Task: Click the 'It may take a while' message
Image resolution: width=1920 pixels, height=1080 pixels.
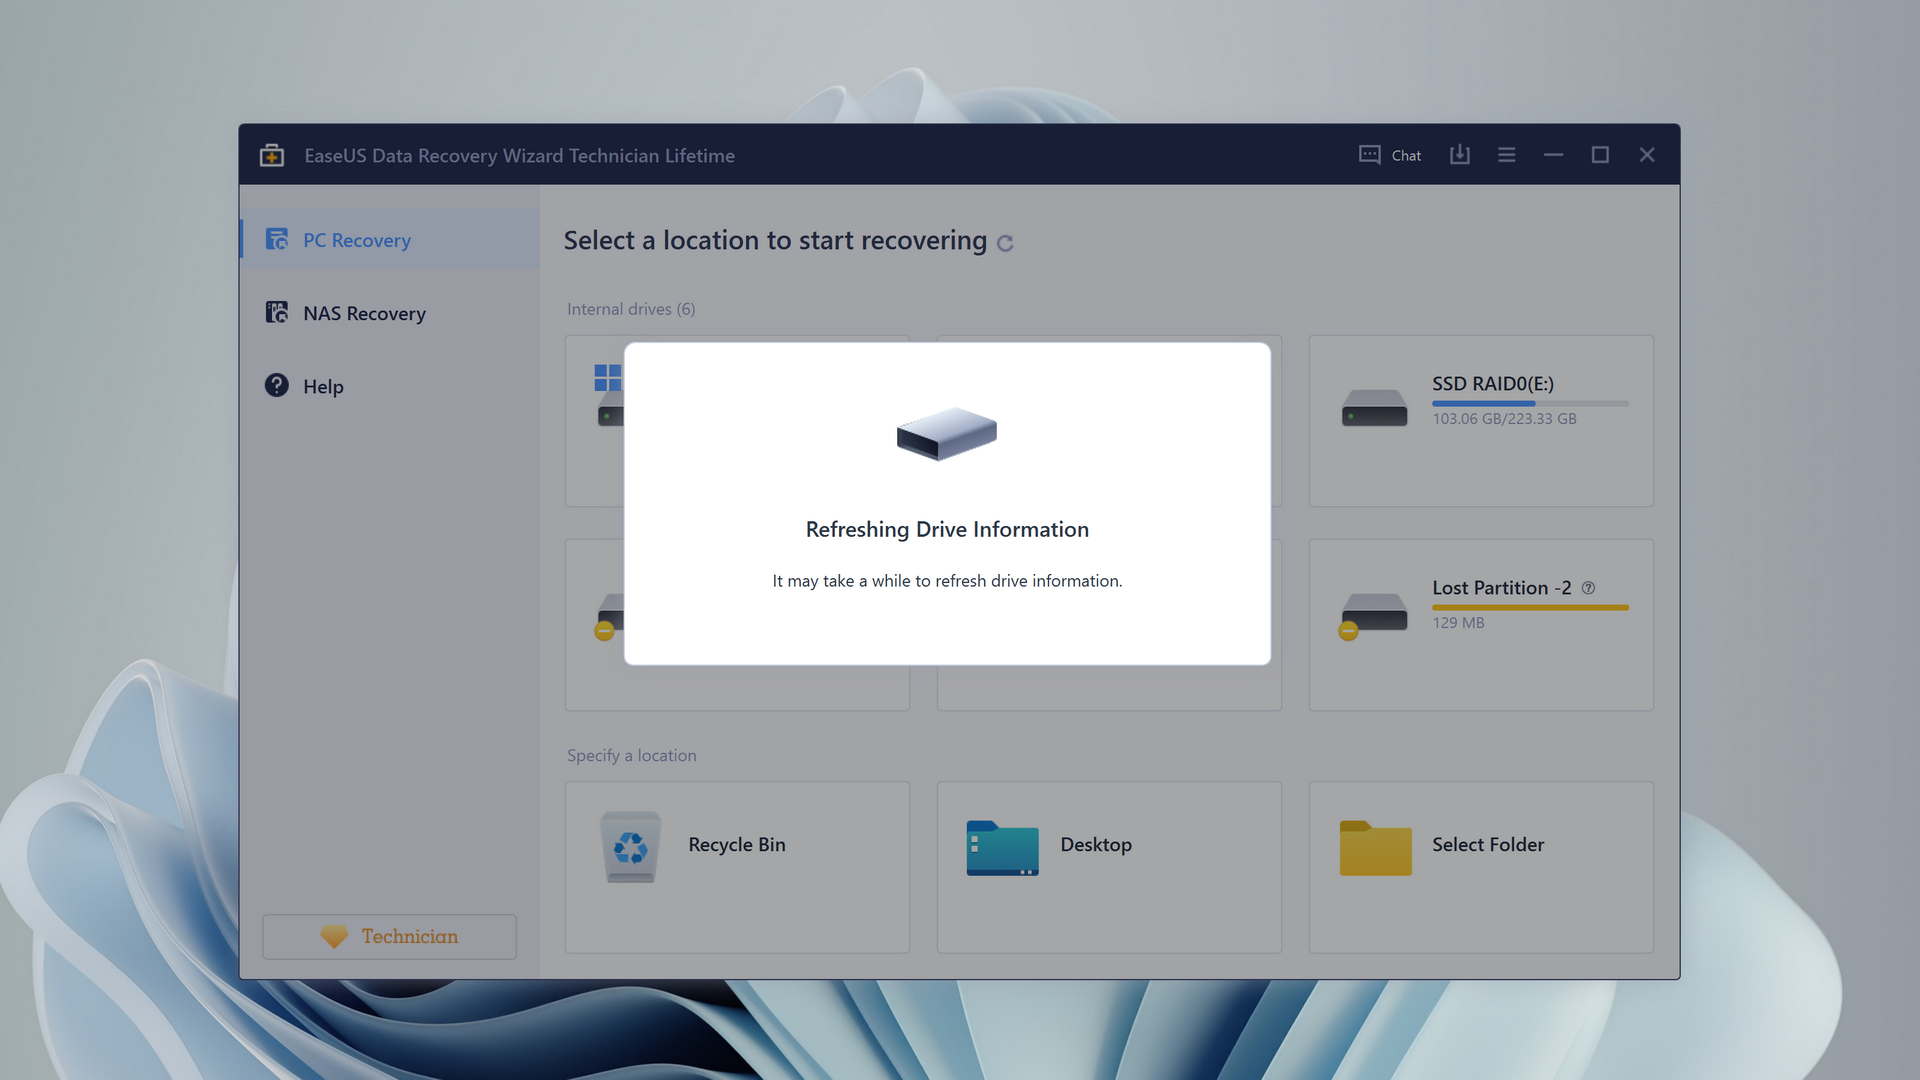Action: tap(947, 581)
